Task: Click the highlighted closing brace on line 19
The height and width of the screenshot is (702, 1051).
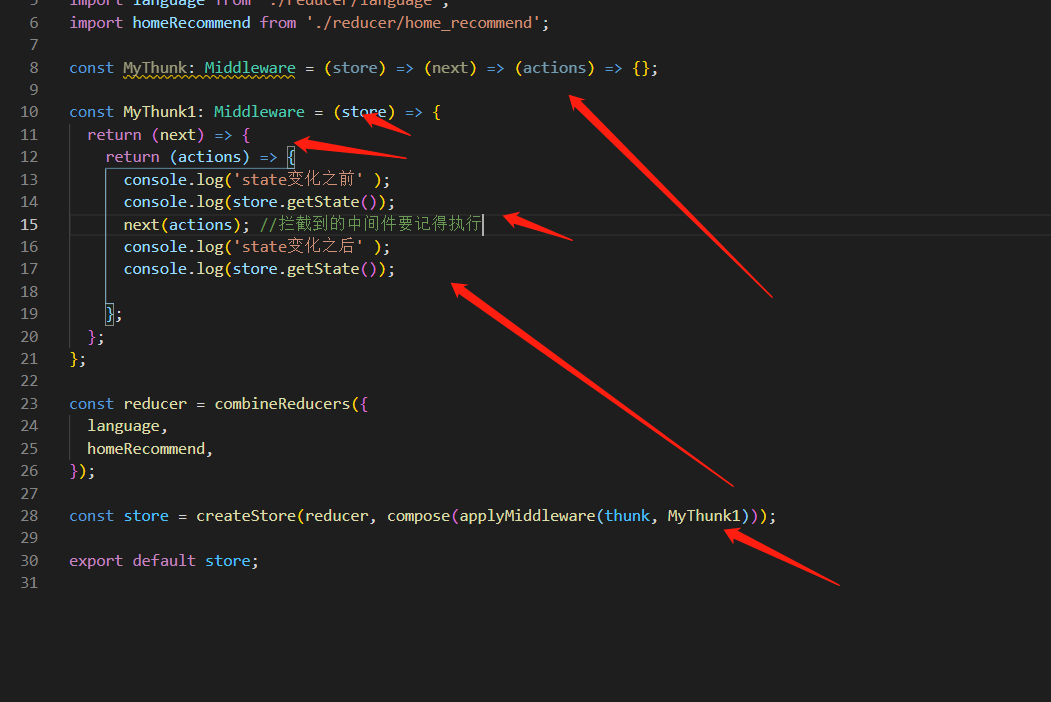Action: [x=109, y=314]
